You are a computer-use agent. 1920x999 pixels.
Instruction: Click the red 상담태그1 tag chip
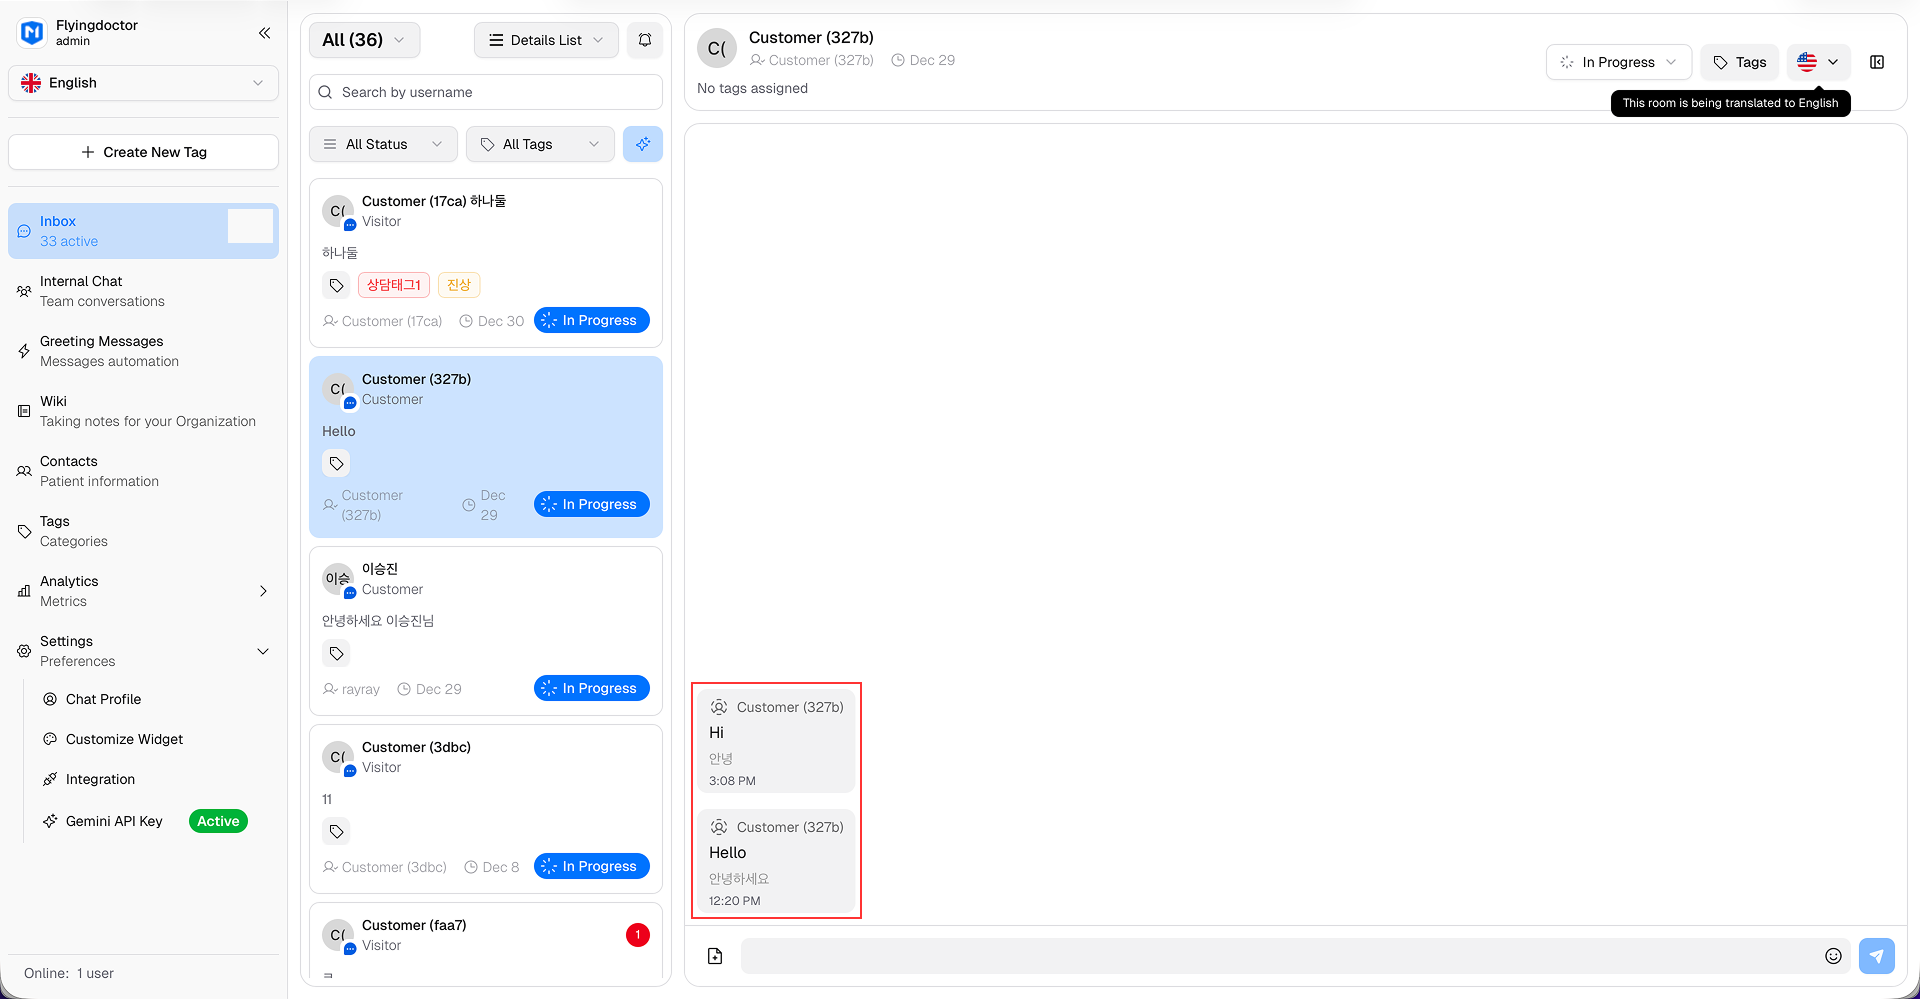393,284
